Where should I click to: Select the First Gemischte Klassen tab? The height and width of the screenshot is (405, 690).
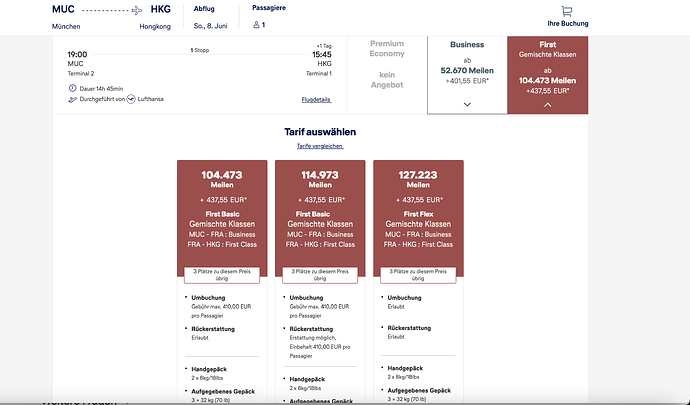[548, 75]
